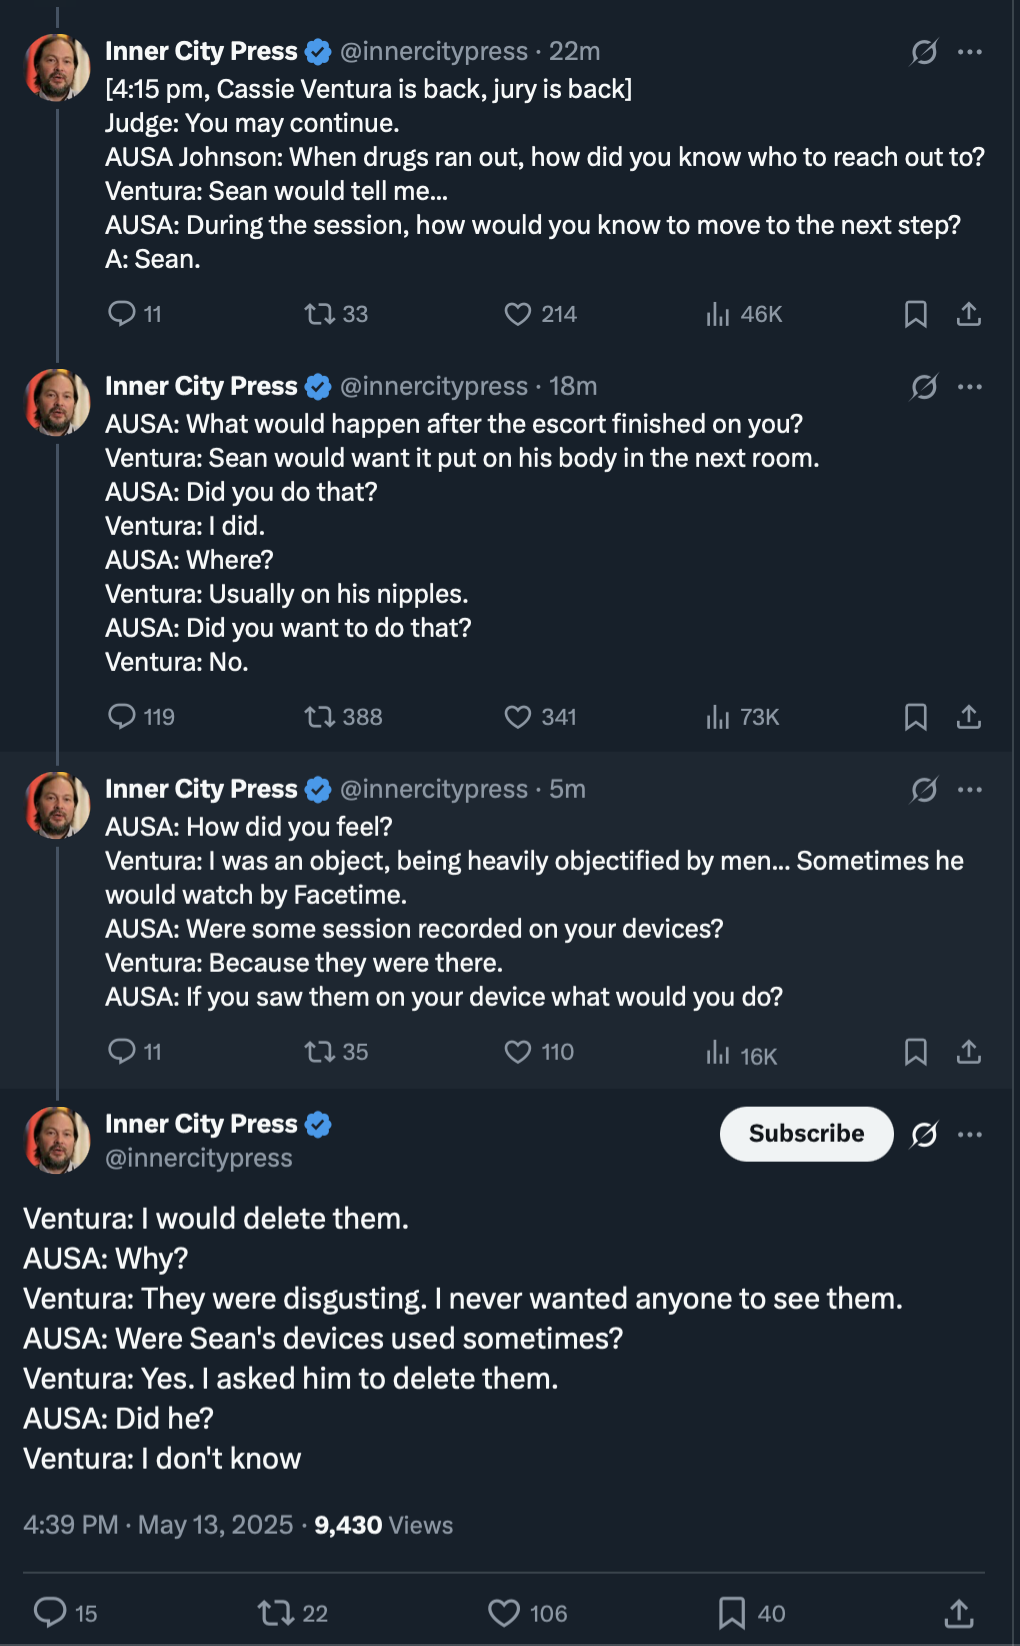Open the 4:39 PM May 13, 2025 timestamp
The image size is (1020, 1646).
coord(158,1525)
